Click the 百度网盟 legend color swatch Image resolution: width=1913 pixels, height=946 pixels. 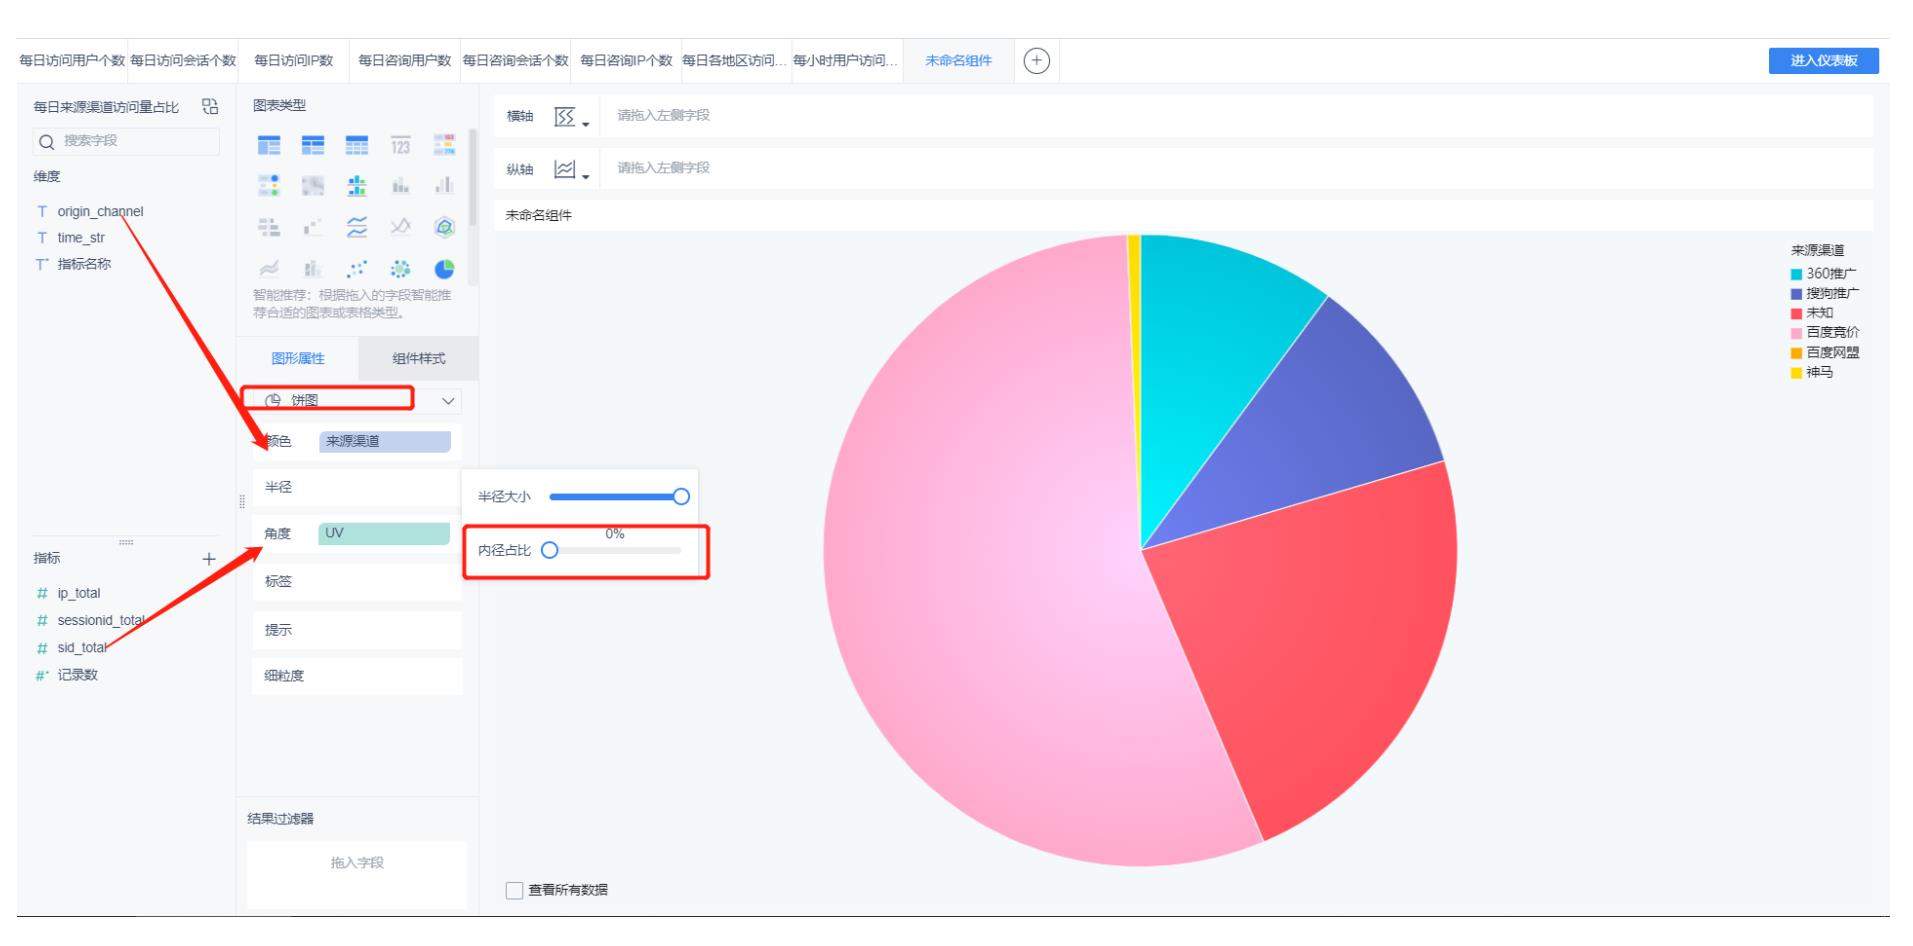click(x=1796, y=353)
